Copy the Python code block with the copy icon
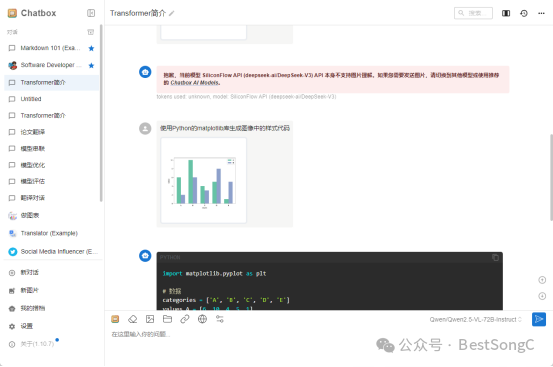This screenshot has width=553, height=367. [496, 258]
